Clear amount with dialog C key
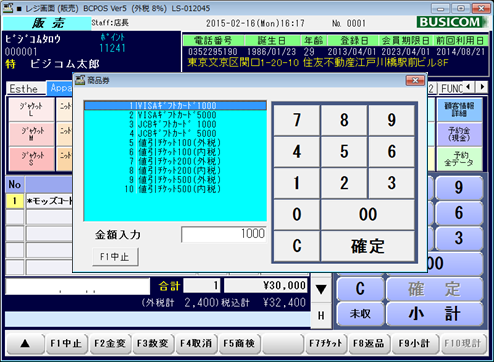Image resolution: width=494 pixels, height=362 pixels. click(297, 246)
